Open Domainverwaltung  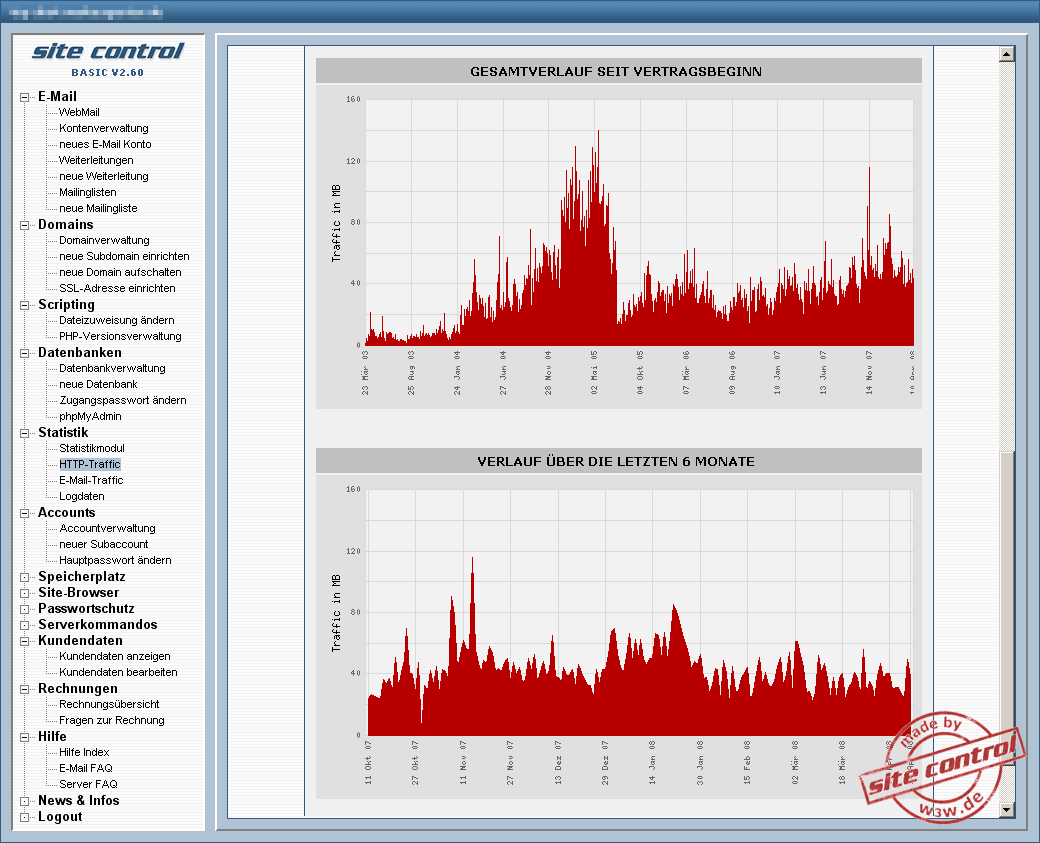click(x=104, y=240)
